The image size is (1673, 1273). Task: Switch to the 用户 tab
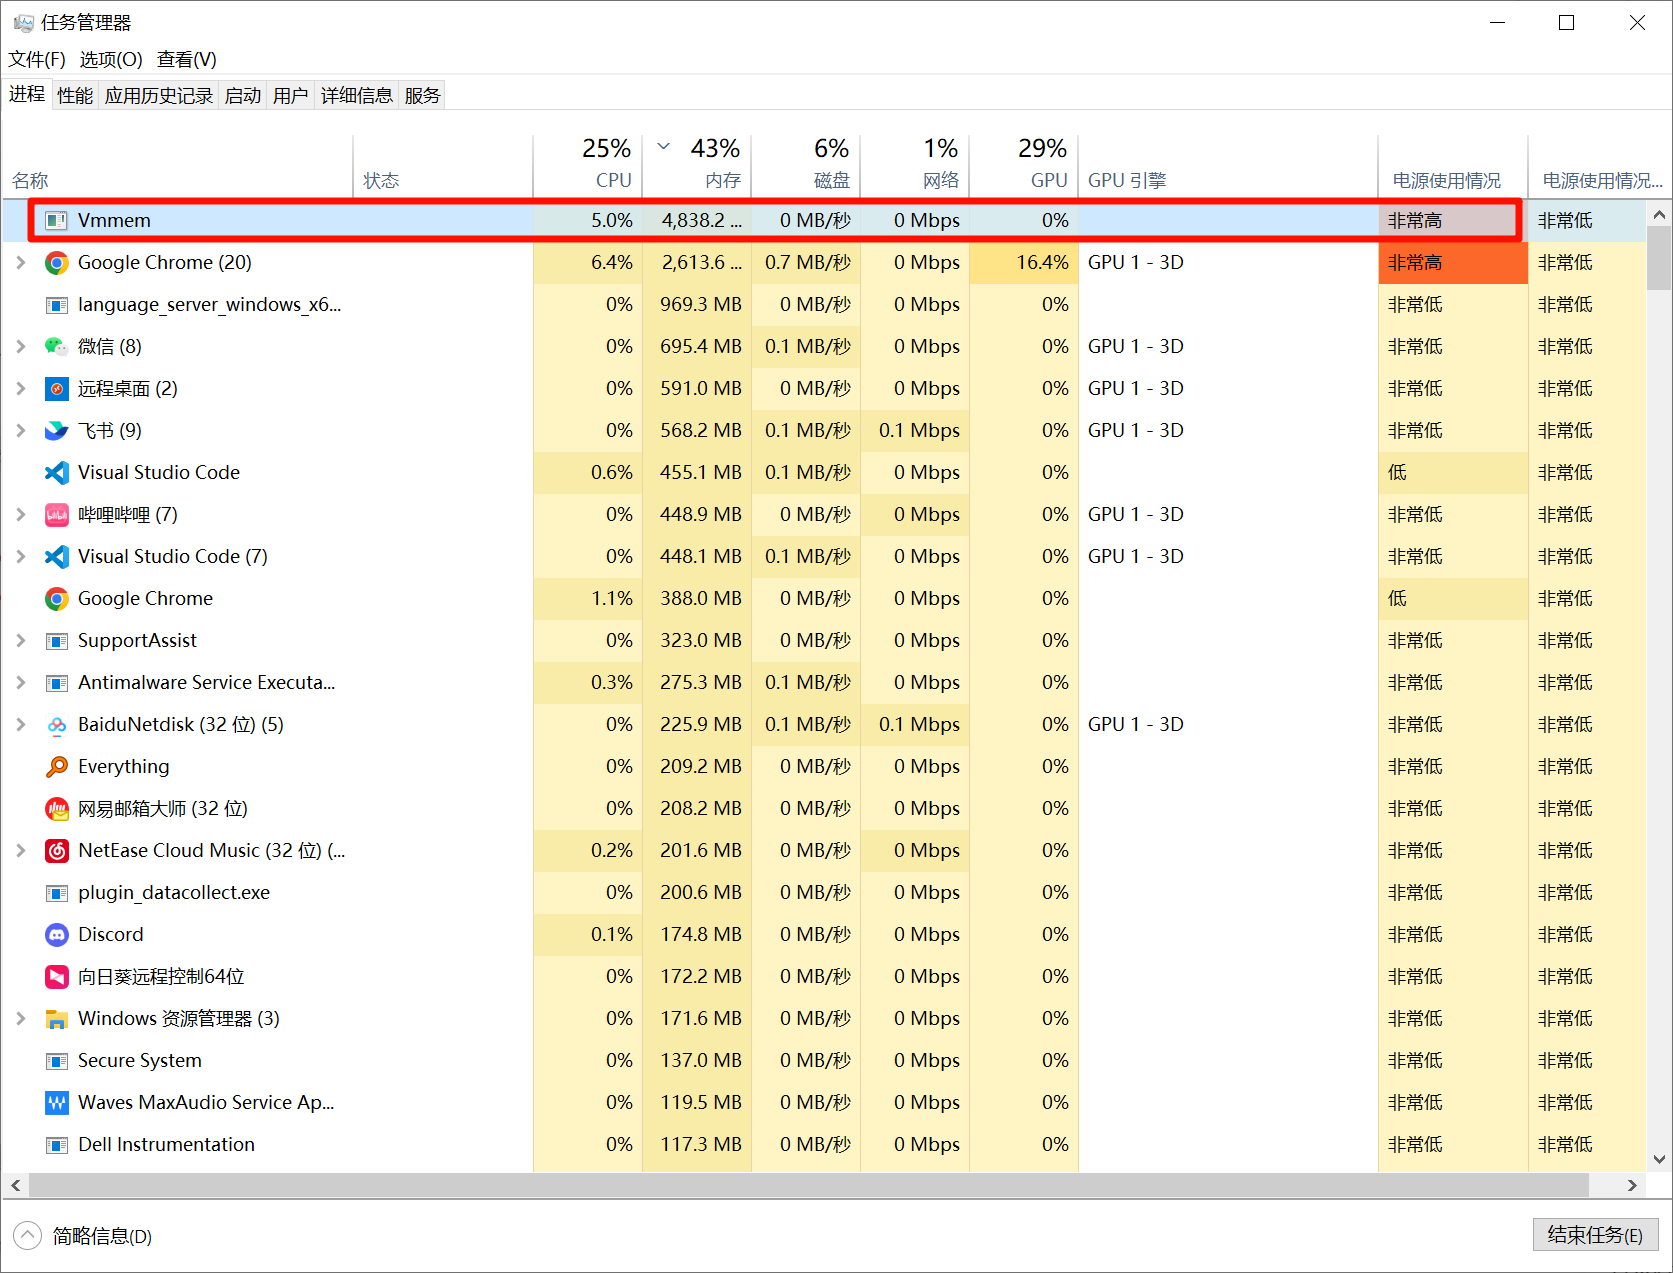click(291, 95)
